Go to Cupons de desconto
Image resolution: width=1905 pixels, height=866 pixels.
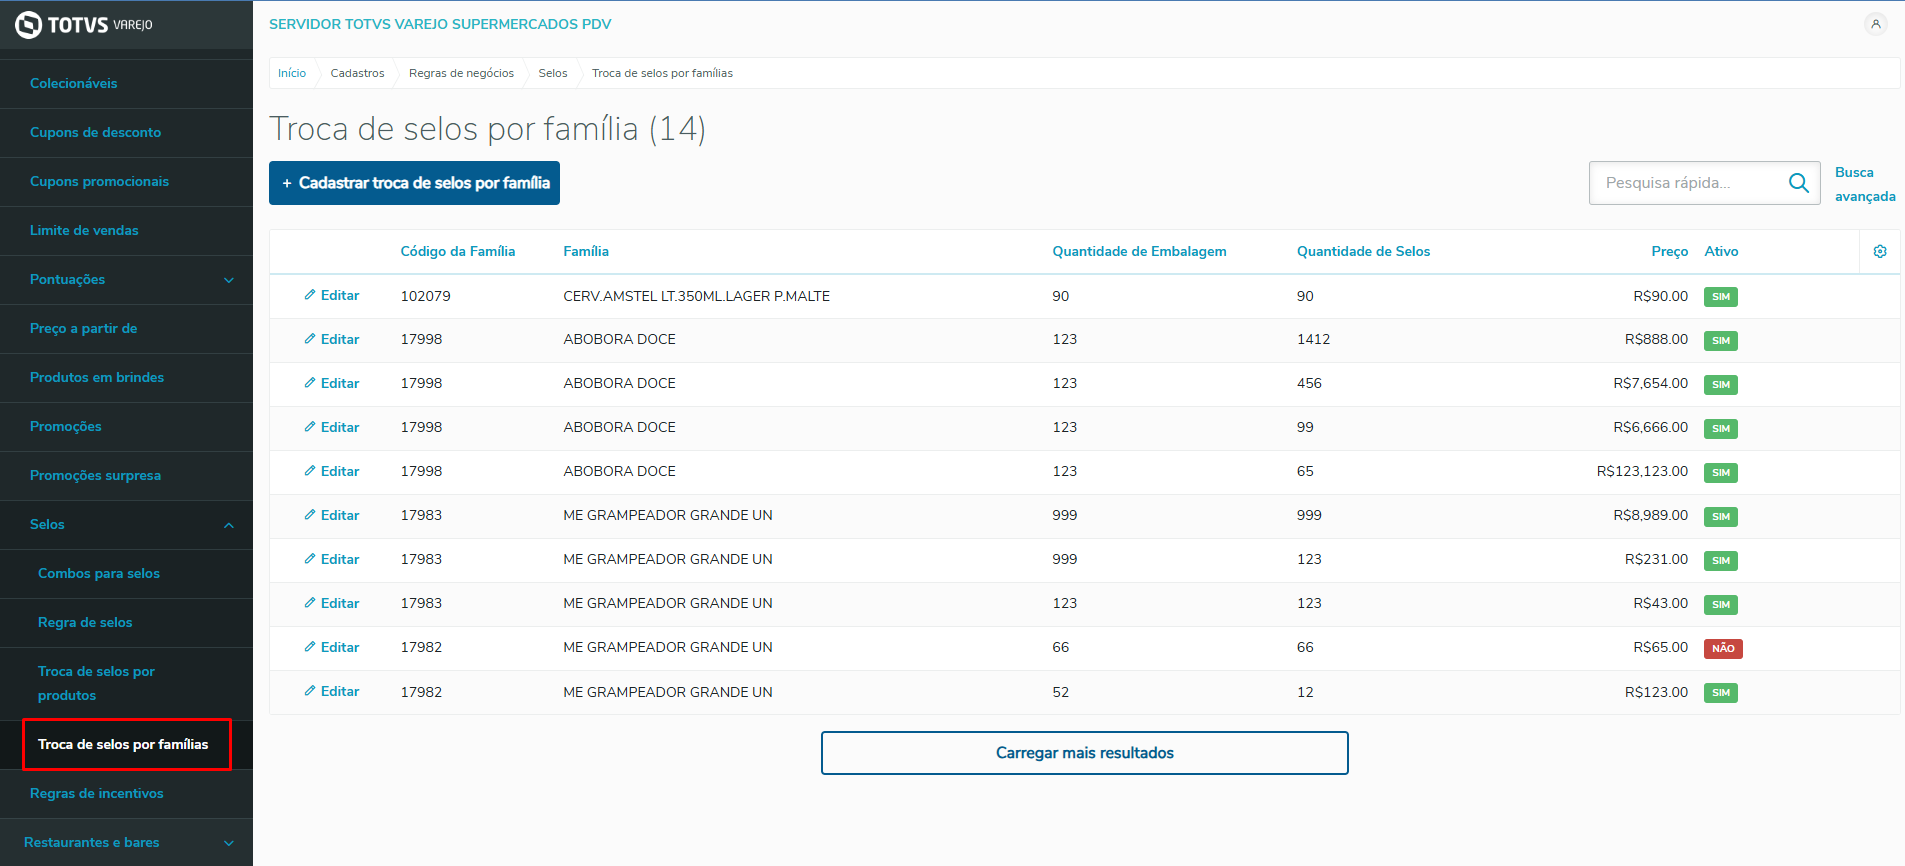pos(96,133)
